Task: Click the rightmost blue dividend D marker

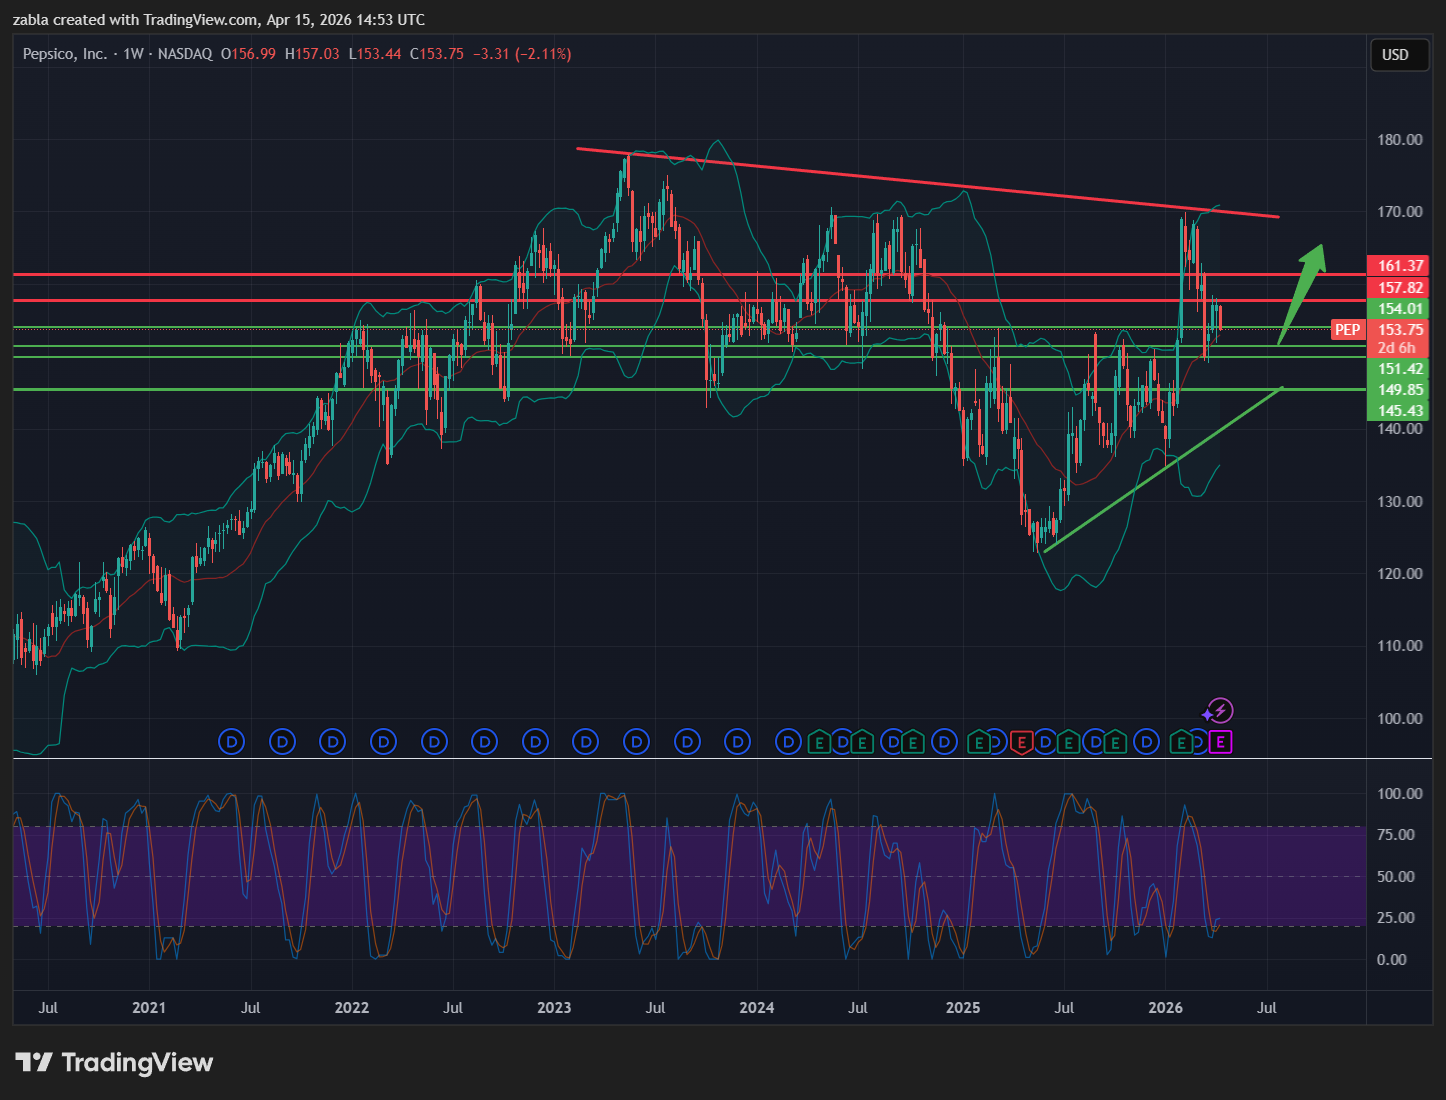Action: point(1200,742)
